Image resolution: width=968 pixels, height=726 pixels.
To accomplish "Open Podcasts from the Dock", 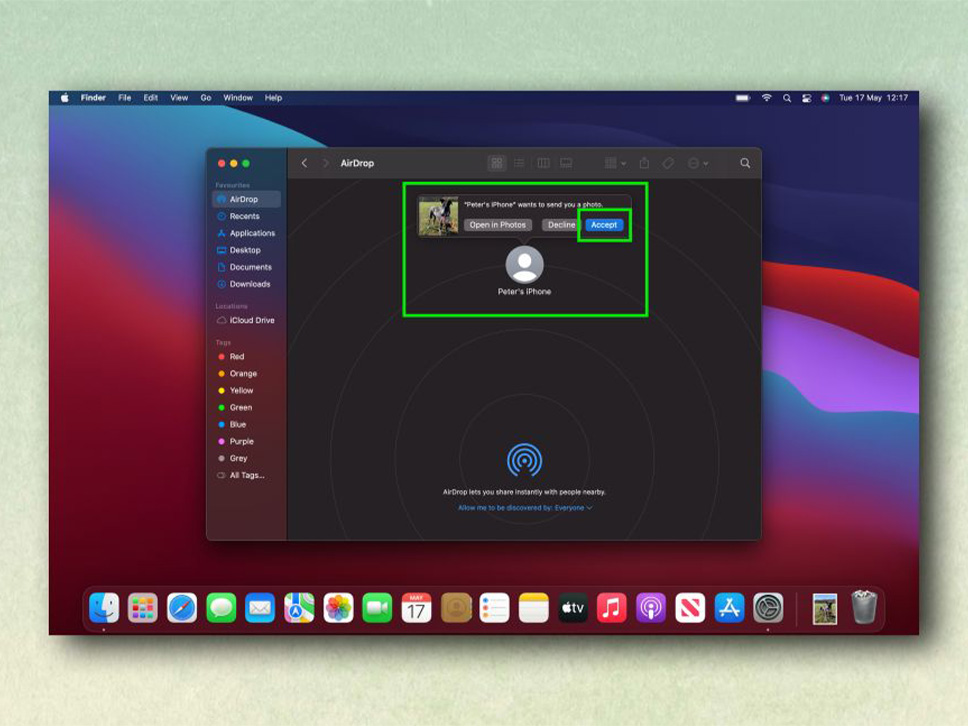I will [x=651, y=608].
